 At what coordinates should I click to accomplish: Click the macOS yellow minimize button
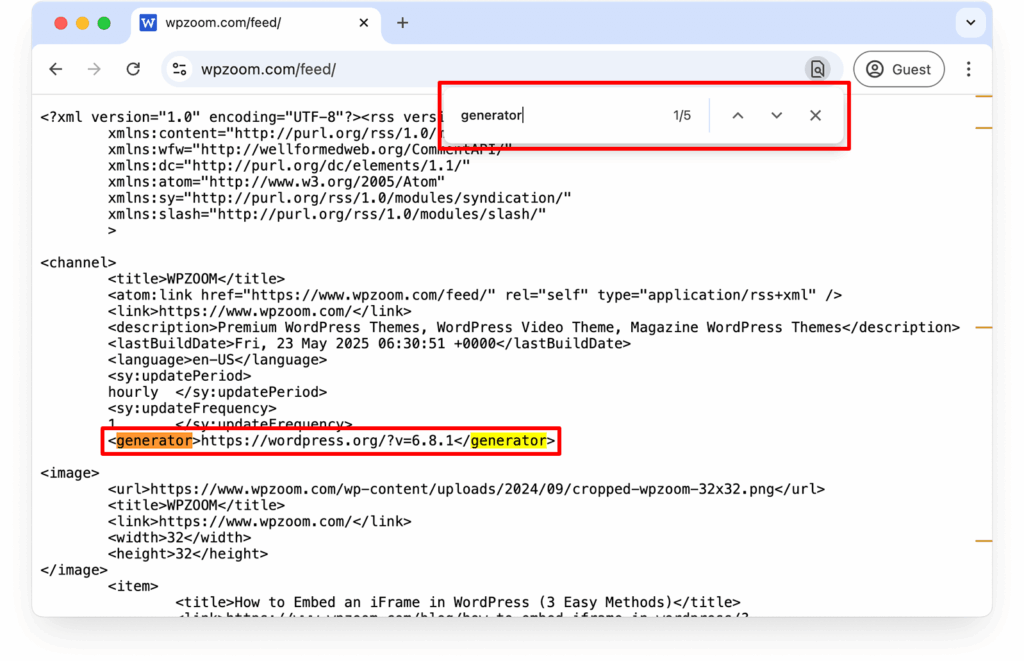[82, 23]
